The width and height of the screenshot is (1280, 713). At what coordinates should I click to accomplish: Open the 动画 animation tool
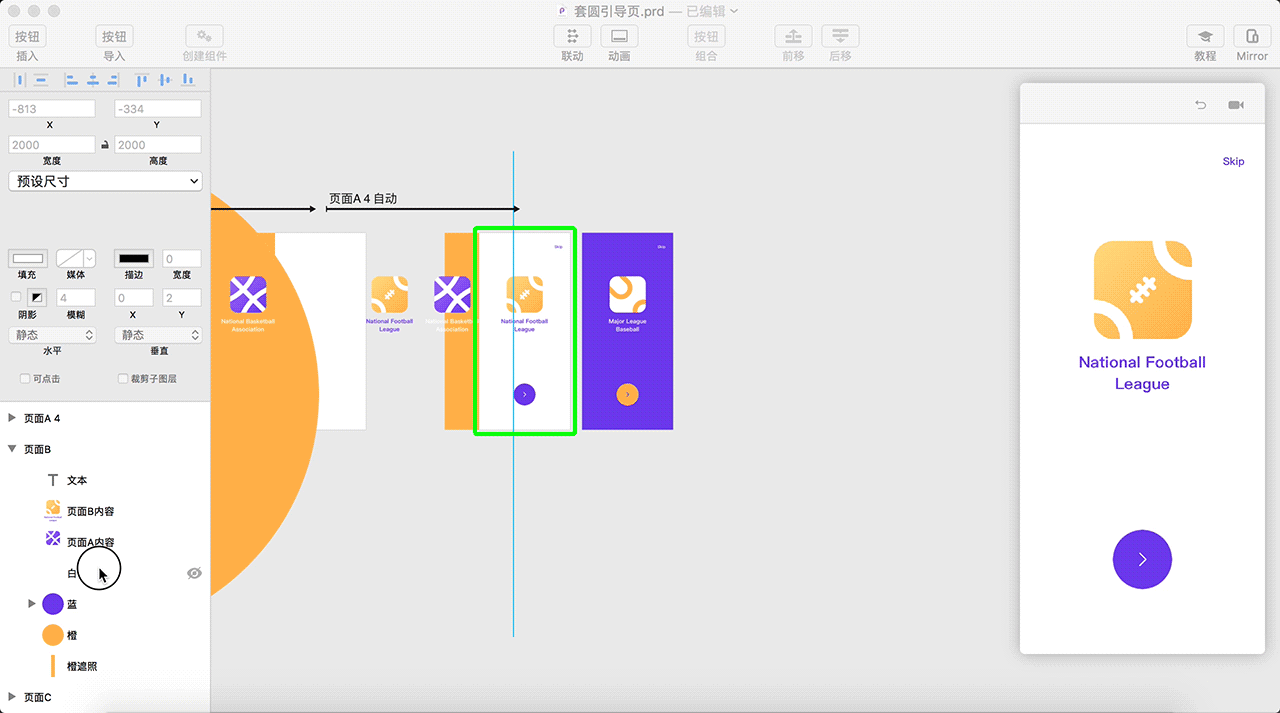pyautogui.click(x=619, y=37)
